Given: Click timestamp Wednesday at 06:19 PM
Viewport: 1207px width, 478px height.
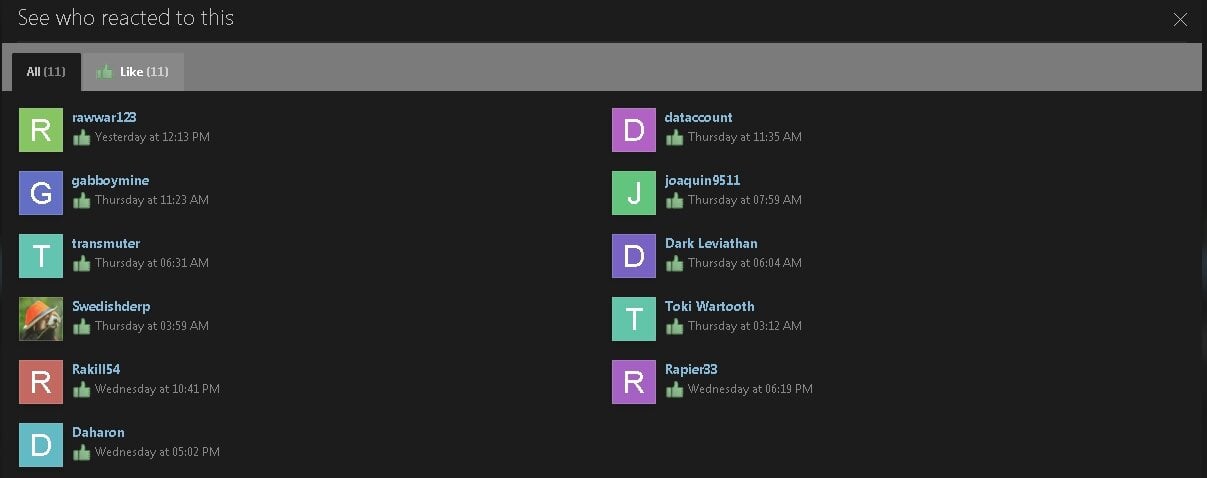Looking at the screenshot, I should pyautogui.click(x=750, y=389).
